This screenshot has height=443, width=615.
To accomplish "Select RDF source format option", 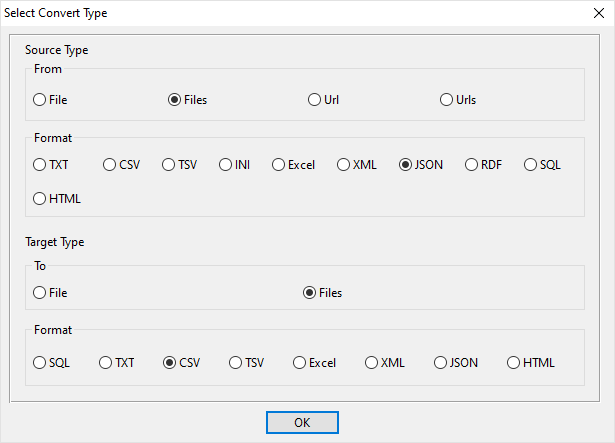I will 471,165.
